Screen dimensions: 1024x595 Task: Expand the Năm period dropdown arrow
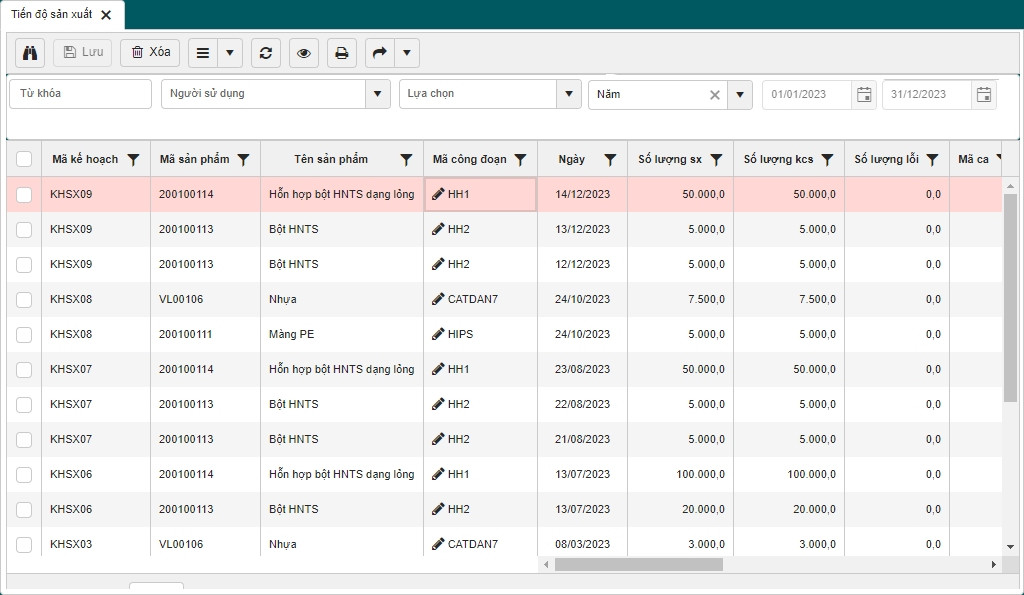(x=740, y=95)
